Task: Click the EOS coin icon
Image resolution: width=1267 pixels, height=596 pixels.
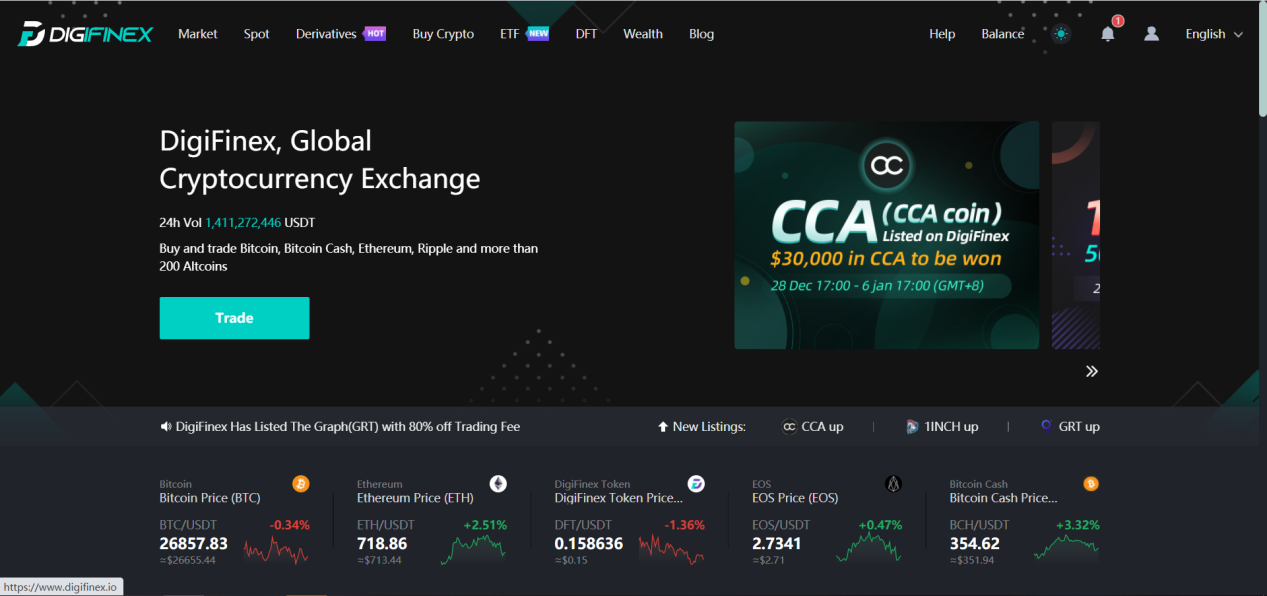Action: [893, 484]
